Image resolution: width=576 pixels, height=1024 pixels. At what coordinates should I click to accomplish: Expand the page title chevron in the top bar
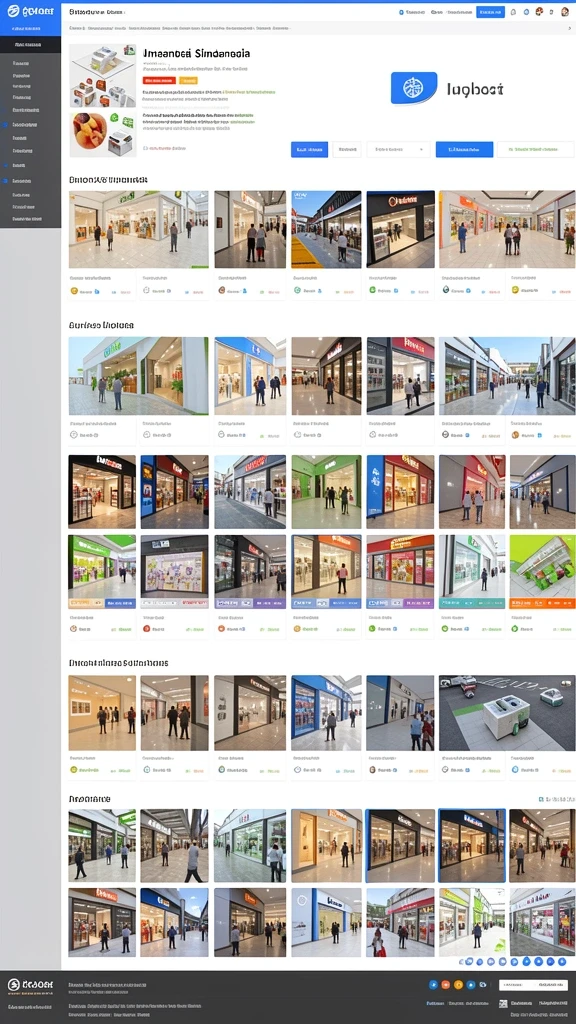pyautogui.click(x=125, y=12)
